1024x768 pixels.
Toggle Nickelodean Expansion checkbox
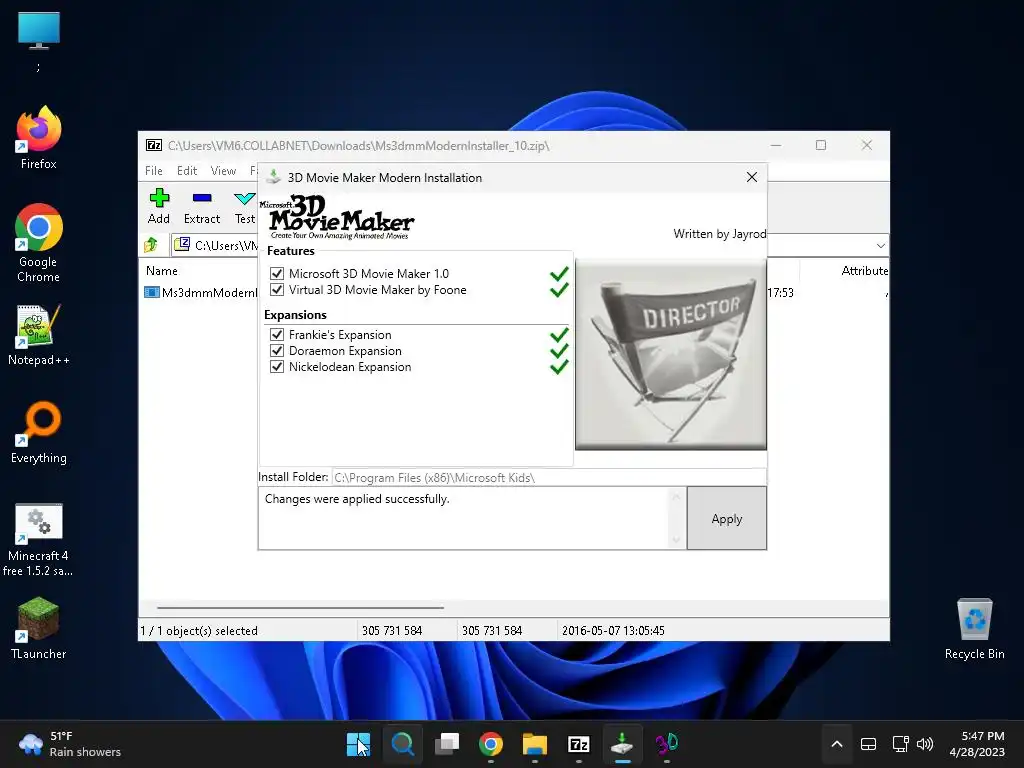point(277,367)
